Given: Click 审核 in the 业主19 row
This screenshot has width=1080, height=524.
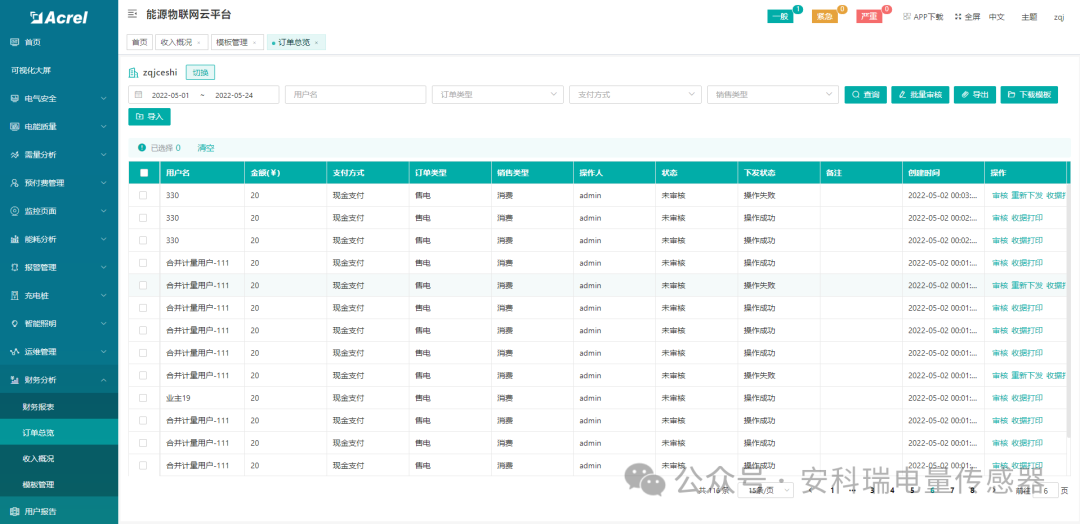Looking at the screenshot, I should point(999,398).
